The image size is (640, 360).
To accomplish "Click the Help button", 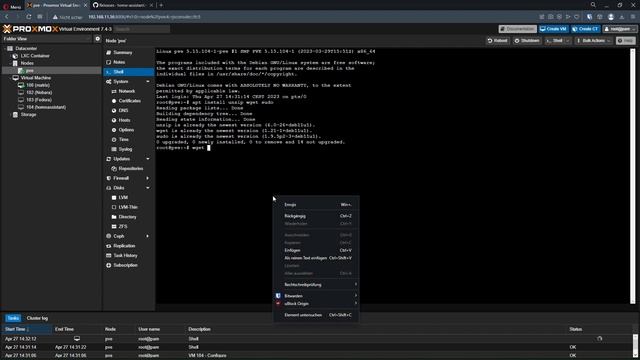I will 626,41.
